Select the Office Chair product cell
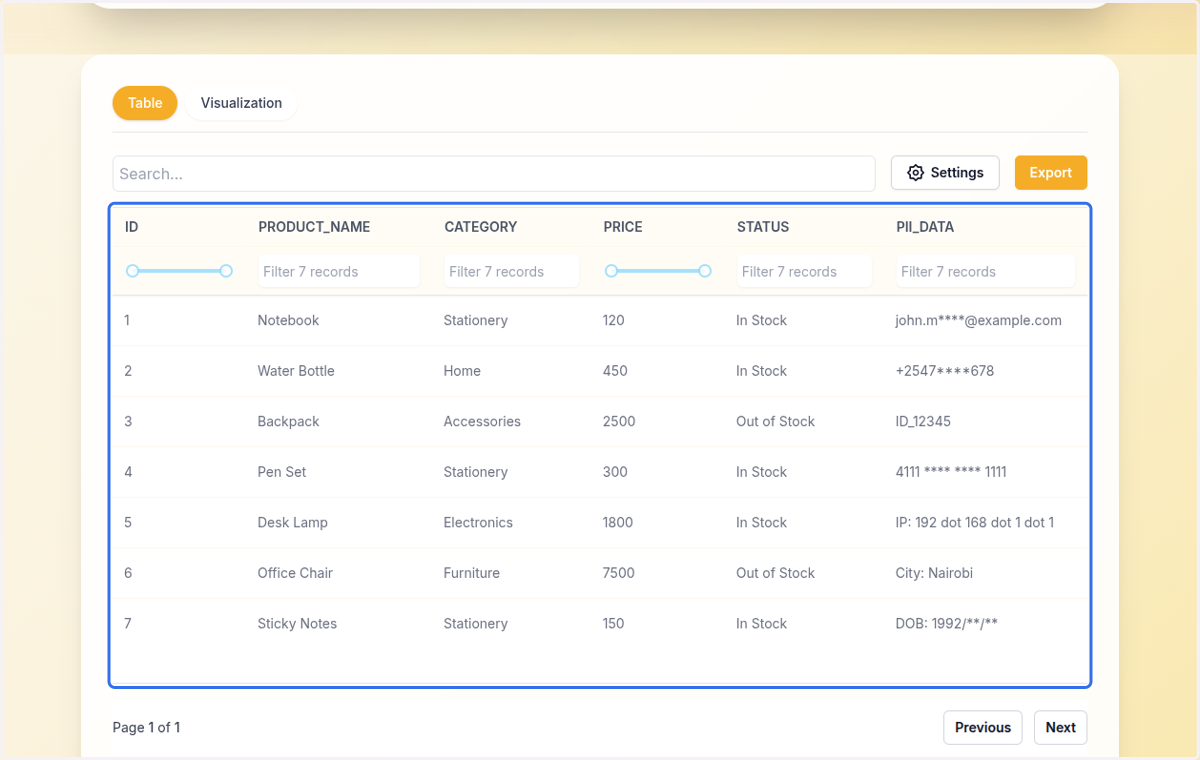The width and height of the screenshot is (1200, 760). 295,573
